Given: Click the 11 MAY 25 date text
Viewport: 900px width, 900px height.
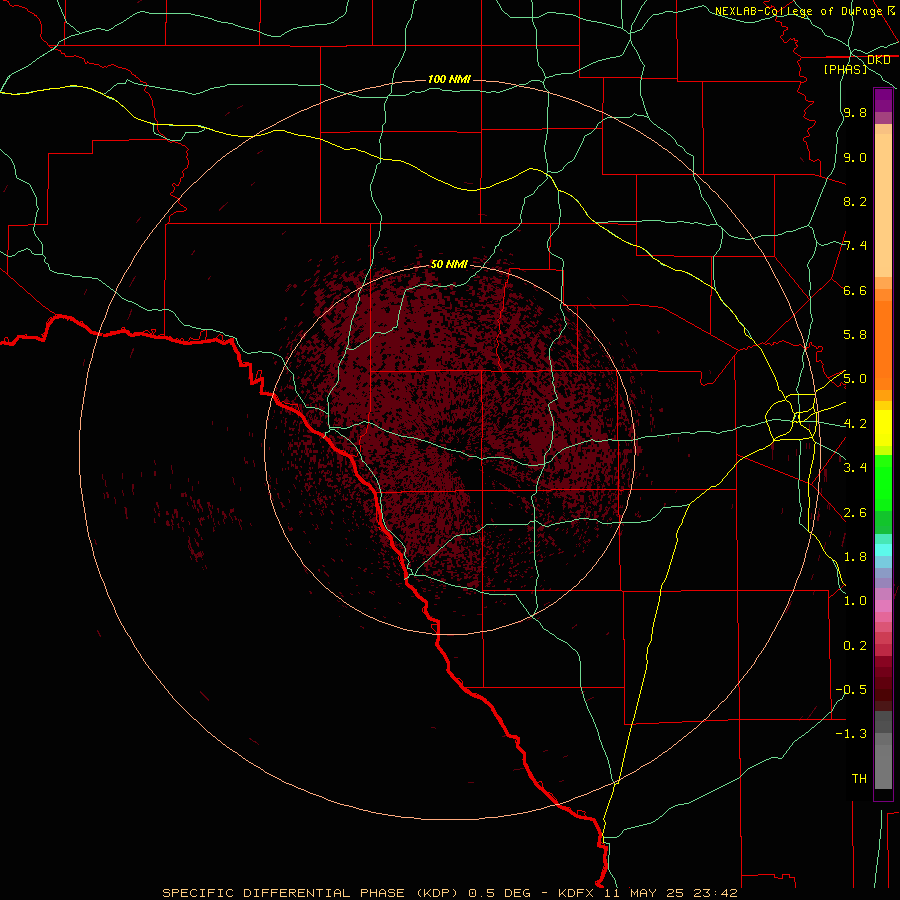Looking at the screenshot, I should pos(645,893).
